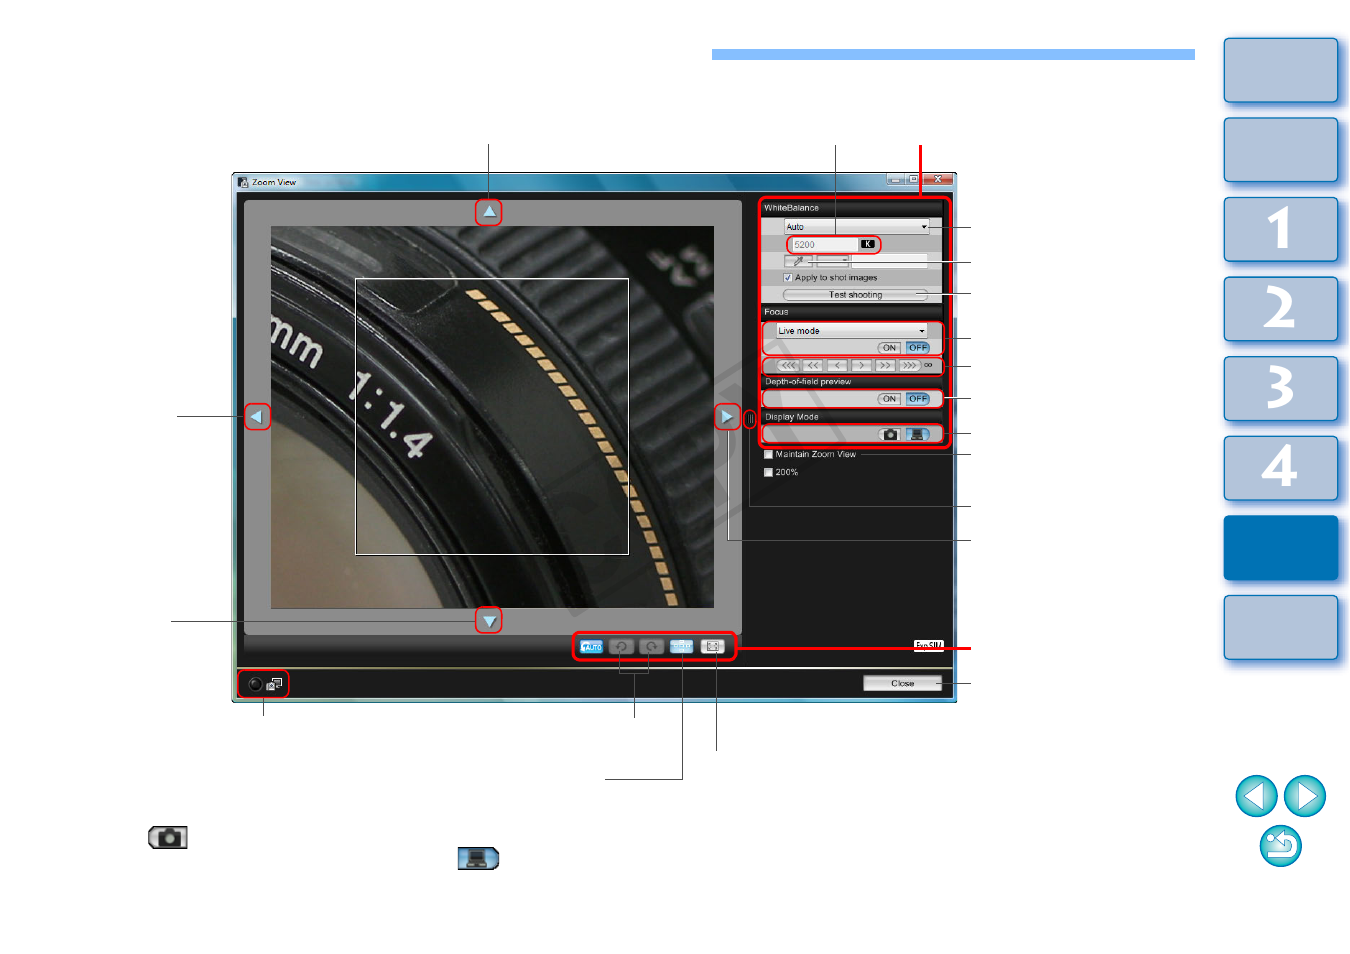Toggle the Apply to shot images checkbox

tap(788, 278)
